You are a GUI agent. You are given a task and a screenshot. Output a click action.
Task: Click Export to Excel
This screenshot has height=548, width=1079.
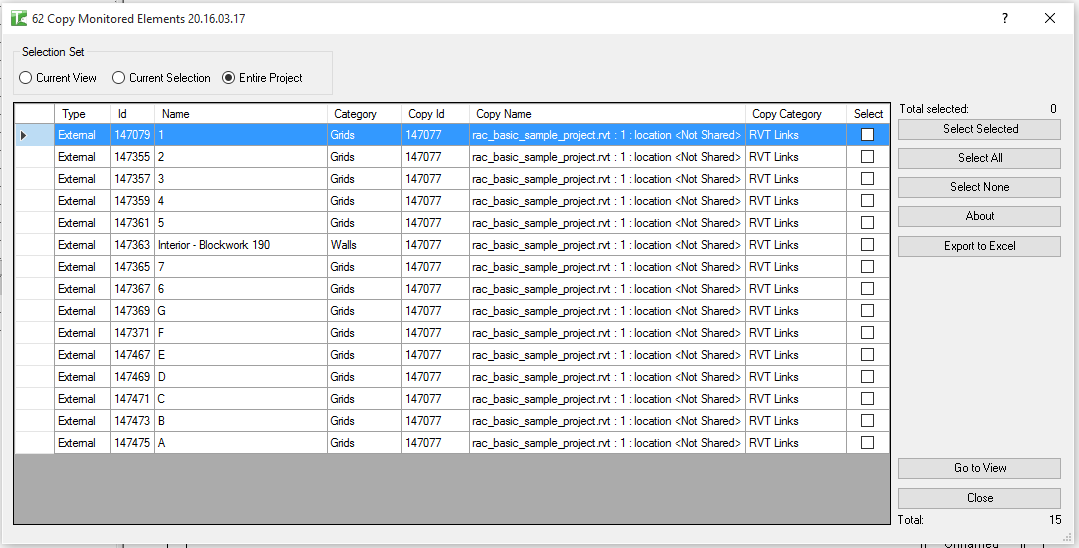(x=979, y=246)
